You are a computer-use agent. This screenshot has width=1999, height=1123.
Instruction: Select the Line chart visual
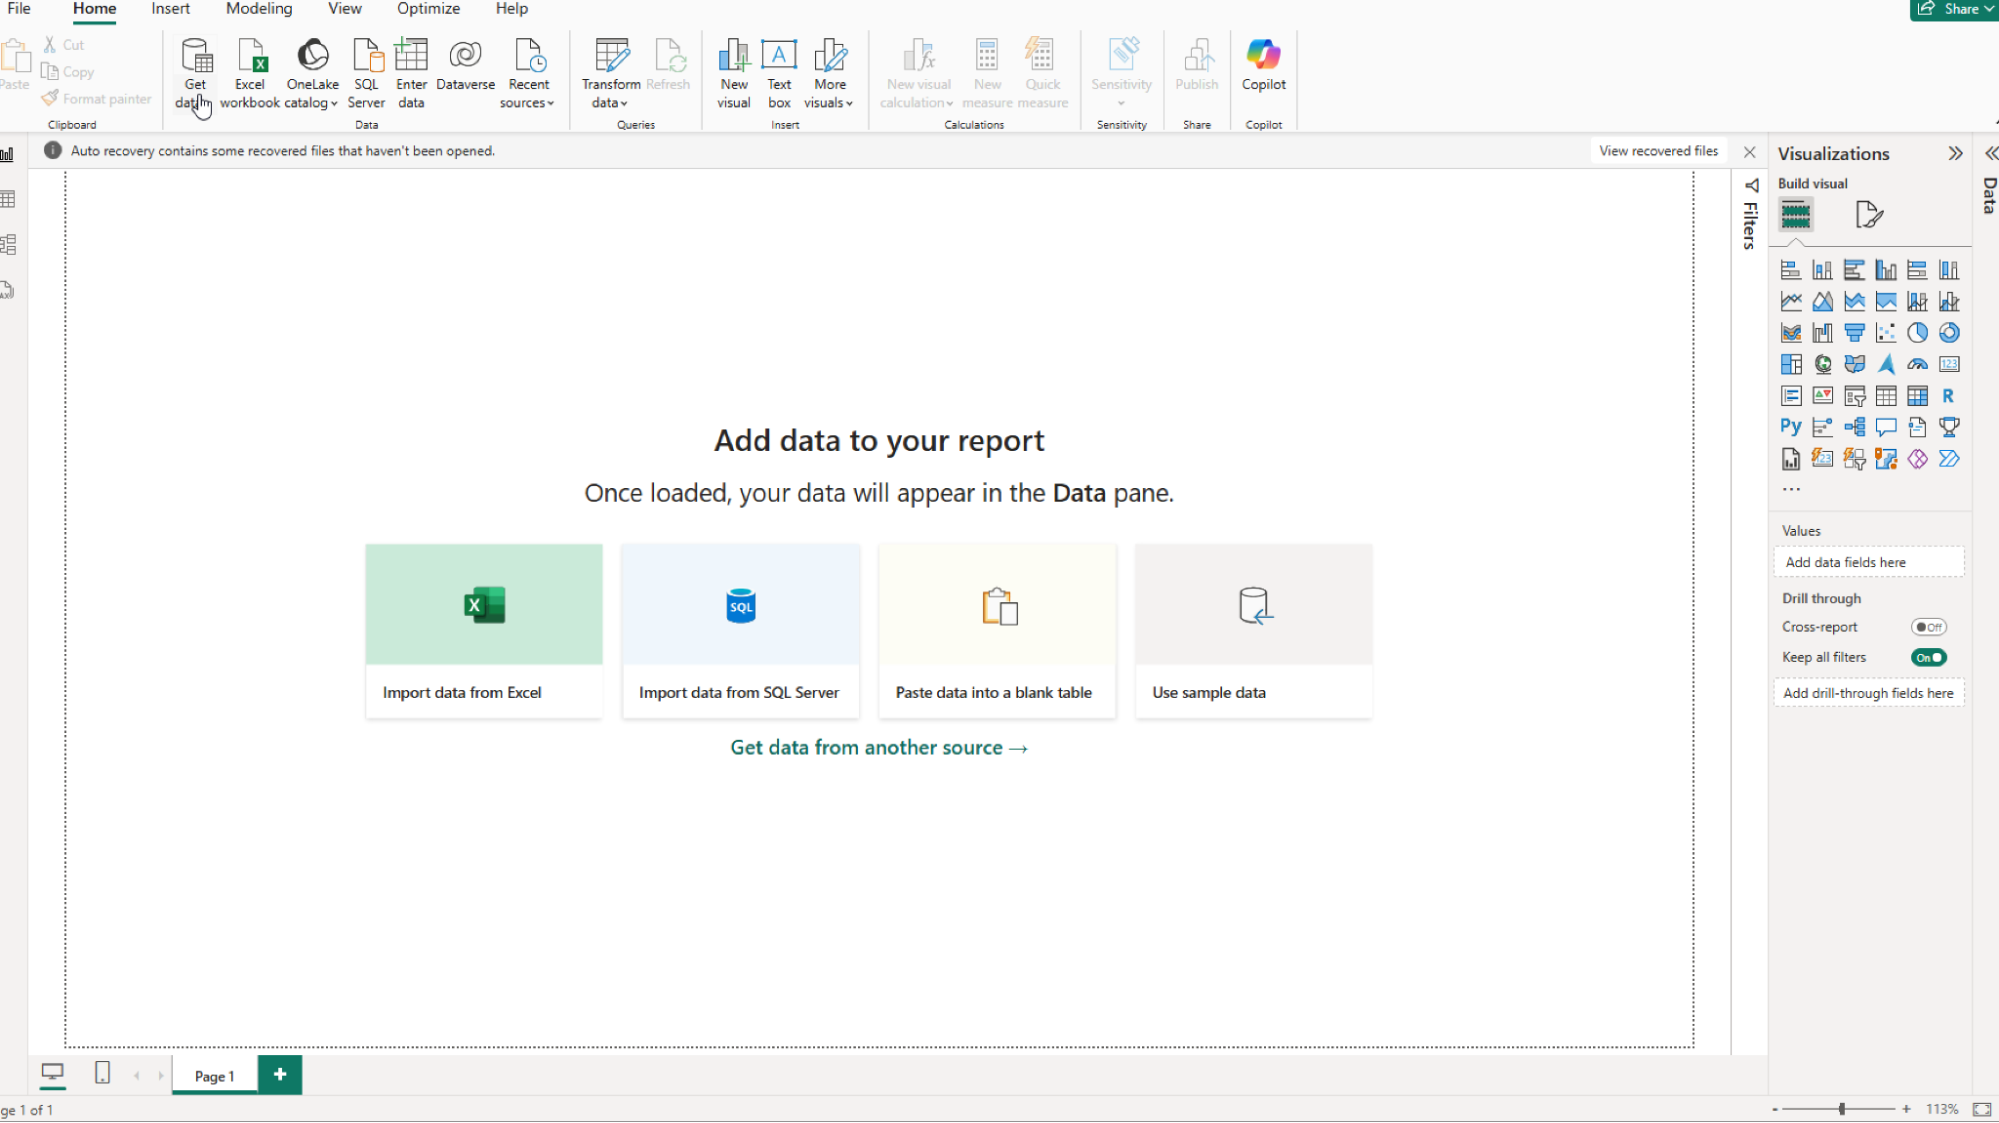pyautogui.click(x=1790, y=301)
